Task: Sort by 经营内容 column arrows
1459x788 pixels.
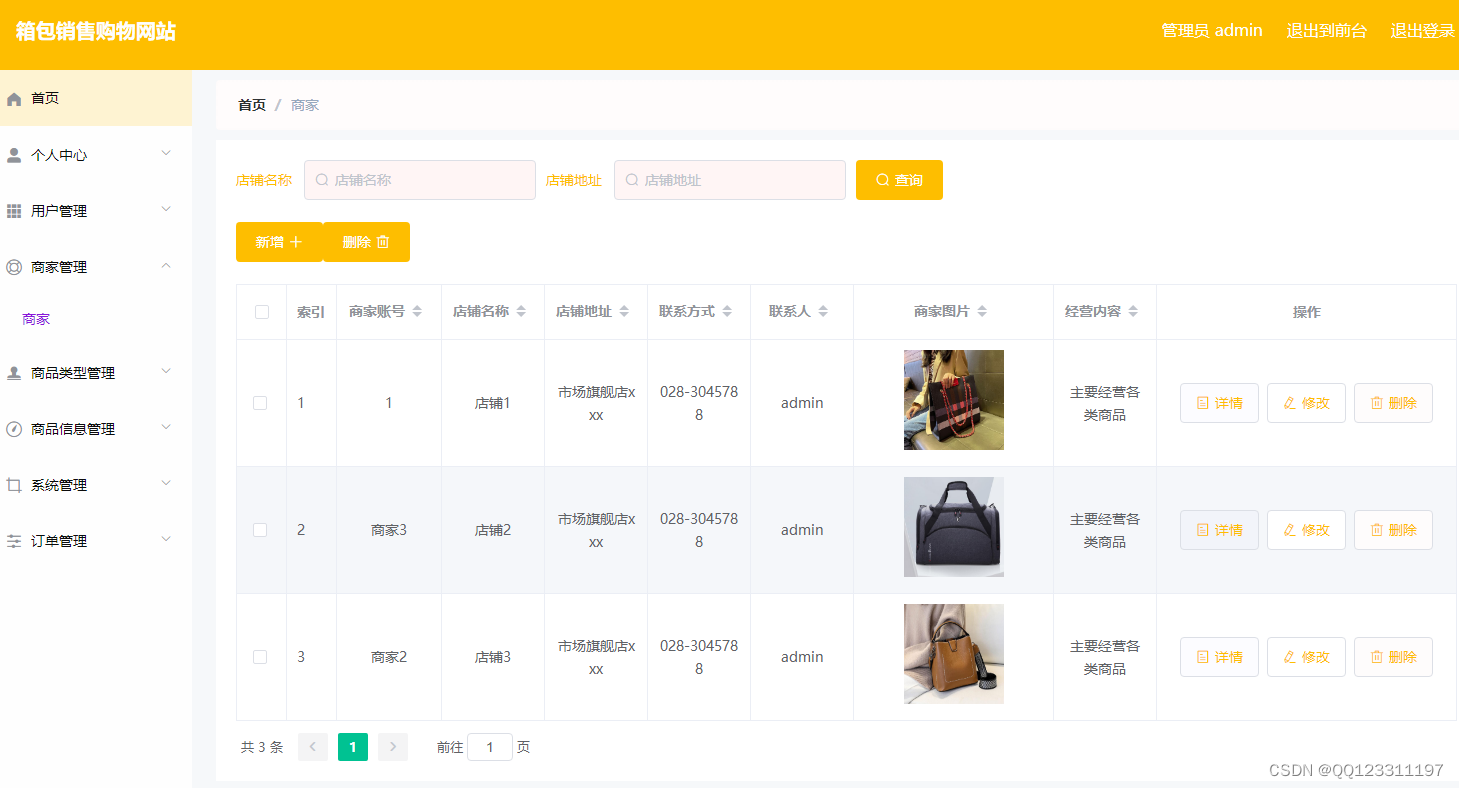Action: click(x=1133, y=312)
